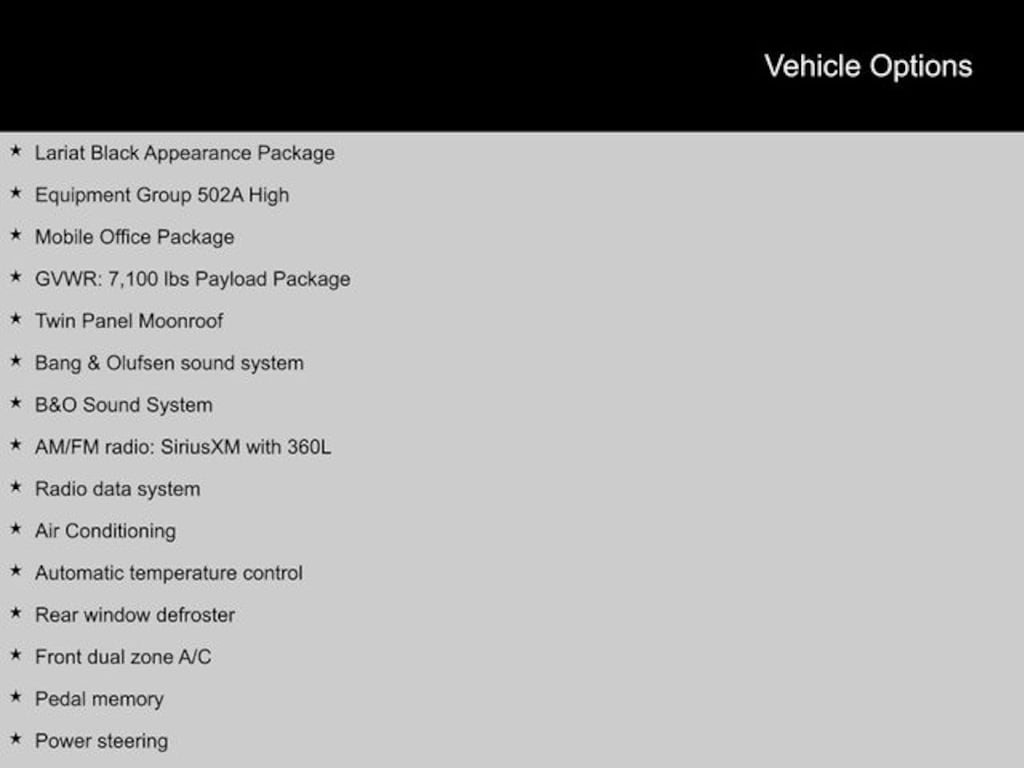Click the Bang & Olufsen sound system item

pos(169,363)
